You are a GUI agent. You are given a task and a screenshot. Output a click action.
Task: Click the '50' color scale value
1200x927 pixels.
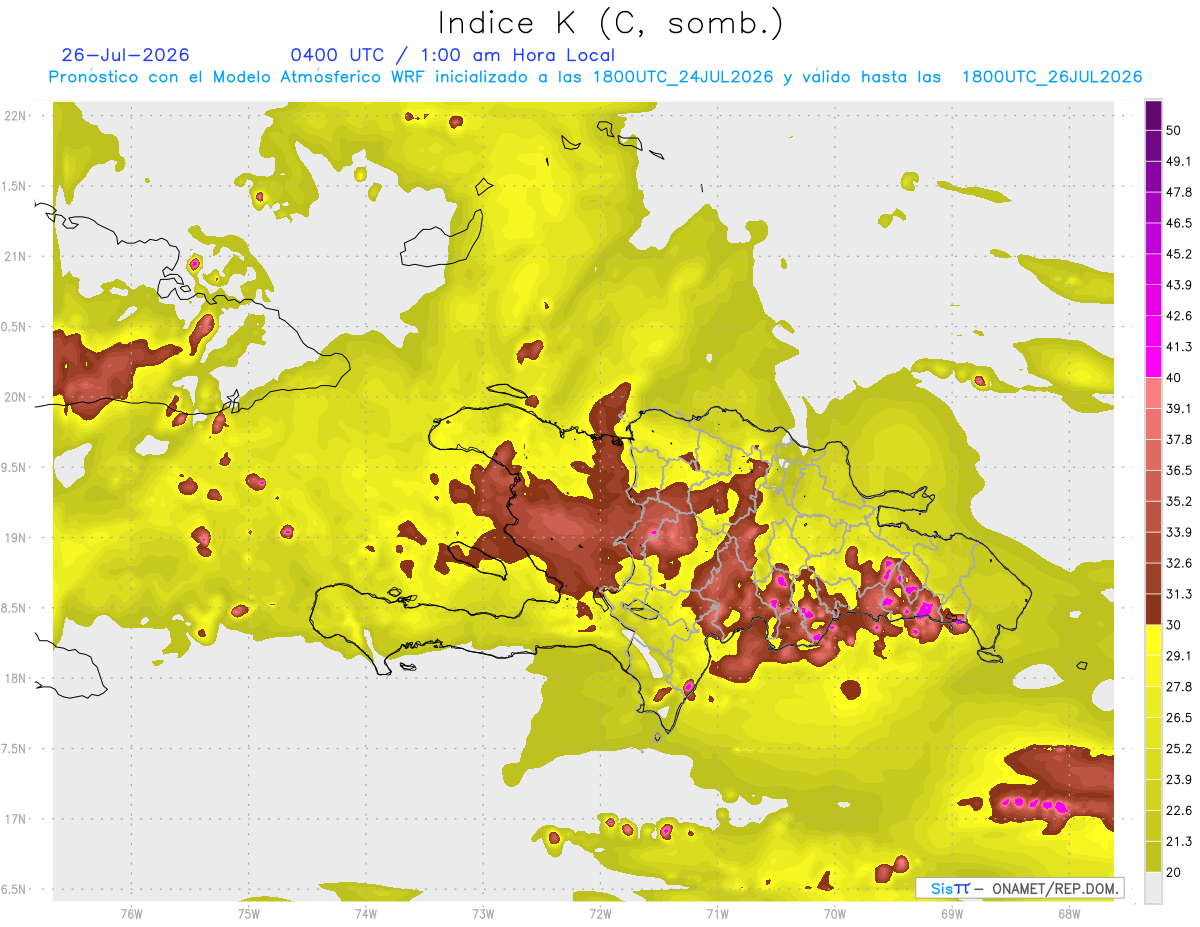click(1174, 130)
